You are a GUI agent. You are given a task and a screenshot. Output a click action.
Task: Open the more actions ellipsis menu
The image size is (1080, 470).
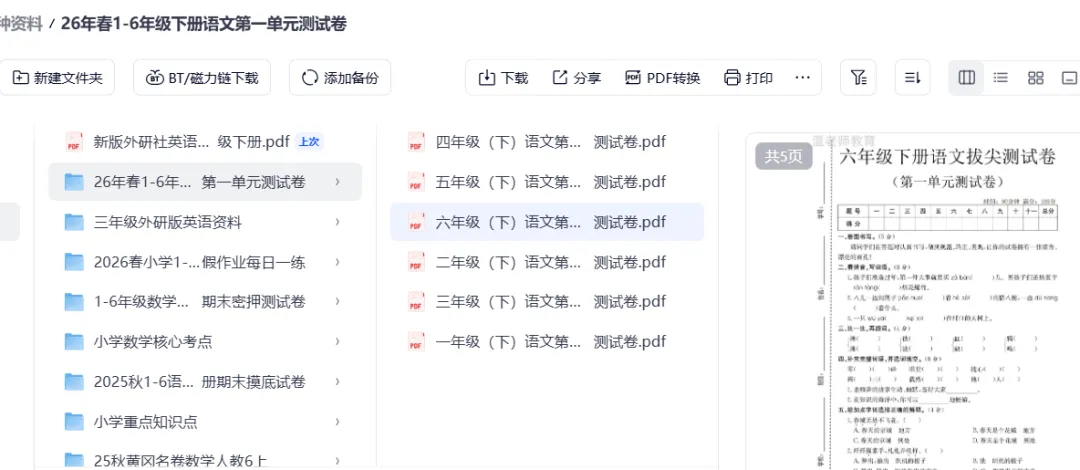(802, 78)
